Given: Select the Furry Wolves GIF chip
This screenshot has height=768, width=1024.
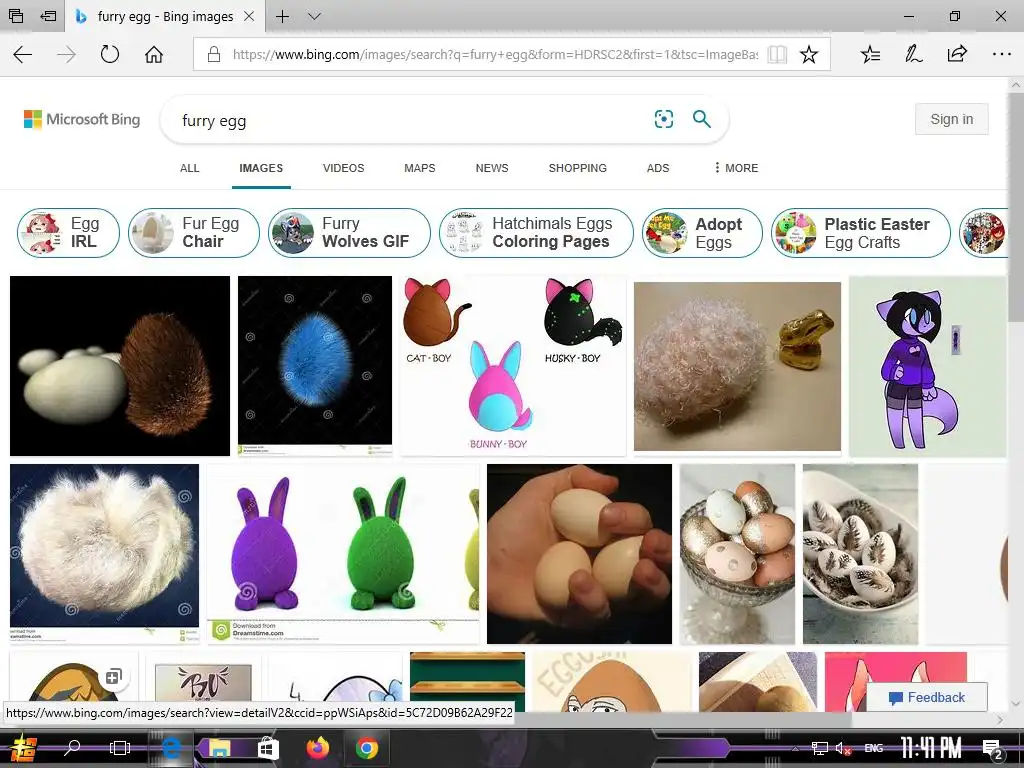Looking at the screenshot, I should click(349, 232).
